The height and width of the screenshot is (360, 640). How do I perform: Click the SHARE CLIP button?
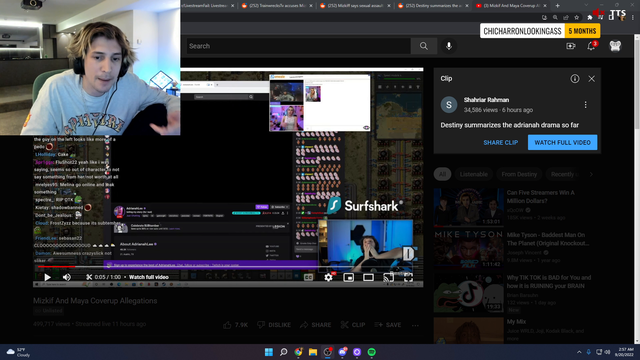[500, 142]
